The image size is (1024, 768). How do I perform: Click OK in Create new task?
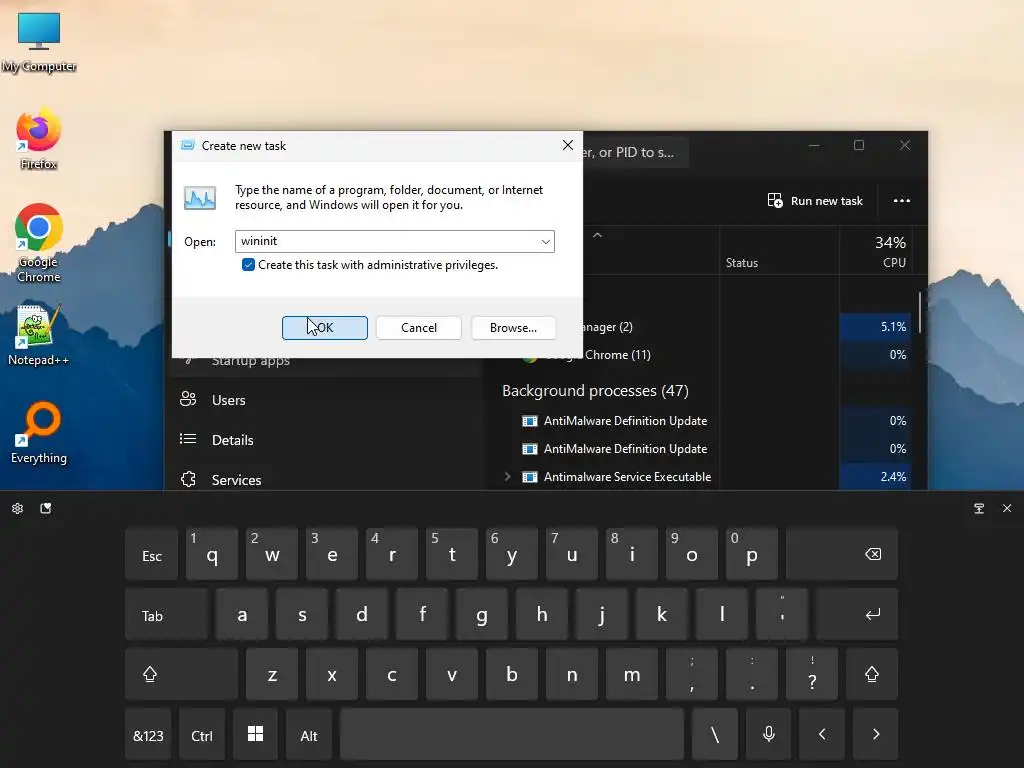325,328
